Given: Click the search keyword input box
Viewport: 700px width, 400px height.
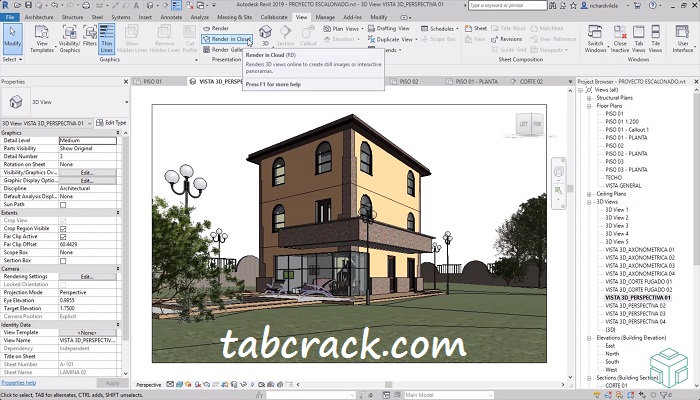Looking at the screenshot, I should point(508,5).
